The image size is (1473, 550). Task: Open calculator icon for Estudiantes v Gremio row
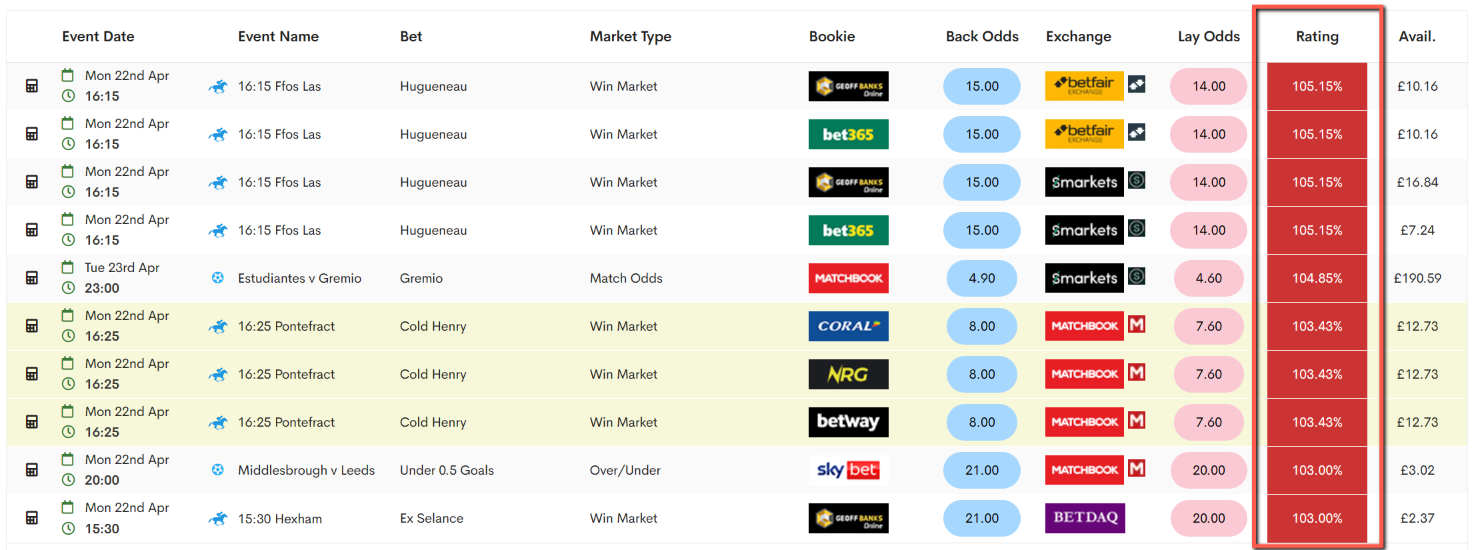pos(32,278)
